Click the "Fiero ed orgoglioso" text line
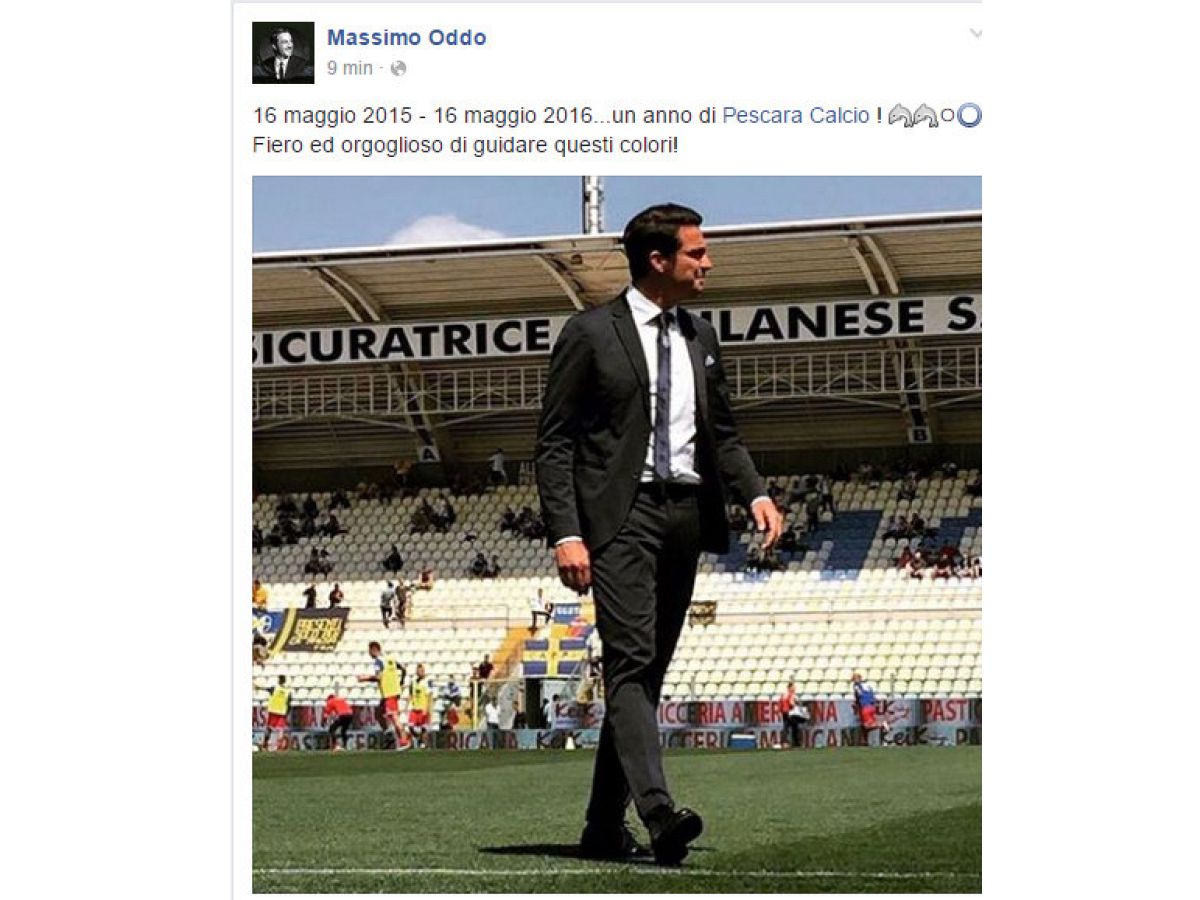The width and height of the screenshot is (1200, 900). point(465,144)
